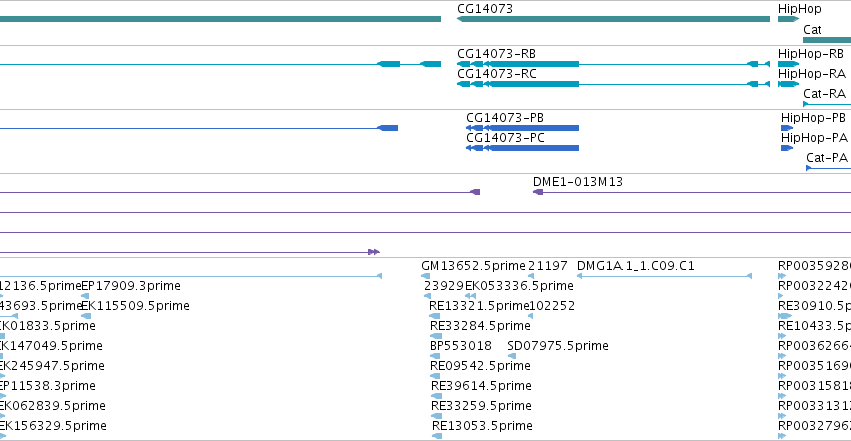This screenshot has width=851, height=441.
Task: Click thick exon block of CG14073-RB
Action: (x=532, y=64)
